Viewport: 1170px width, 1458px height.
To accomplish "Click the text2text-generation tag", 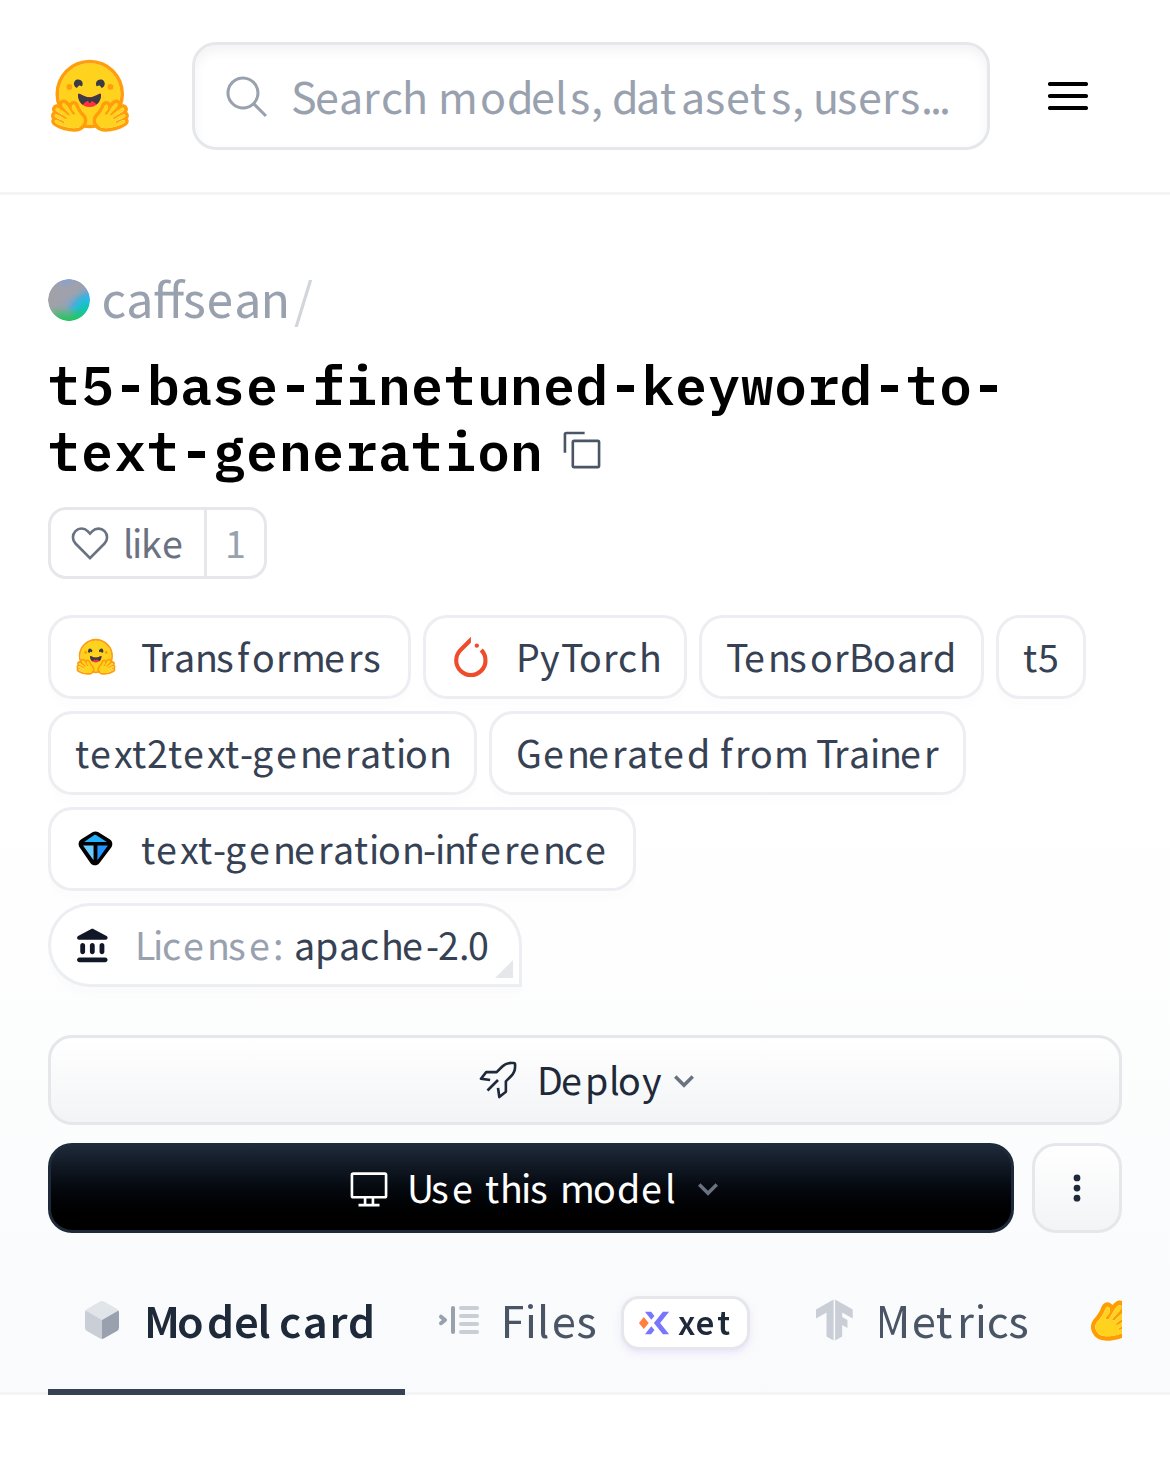I will coord(263,754).
